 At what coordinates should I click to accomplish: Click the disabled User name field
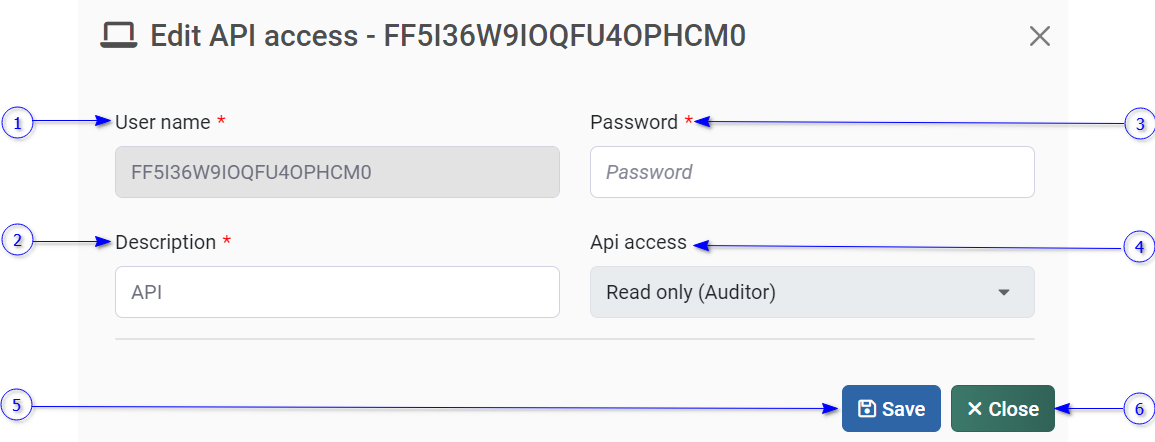(x=337, y=172)
